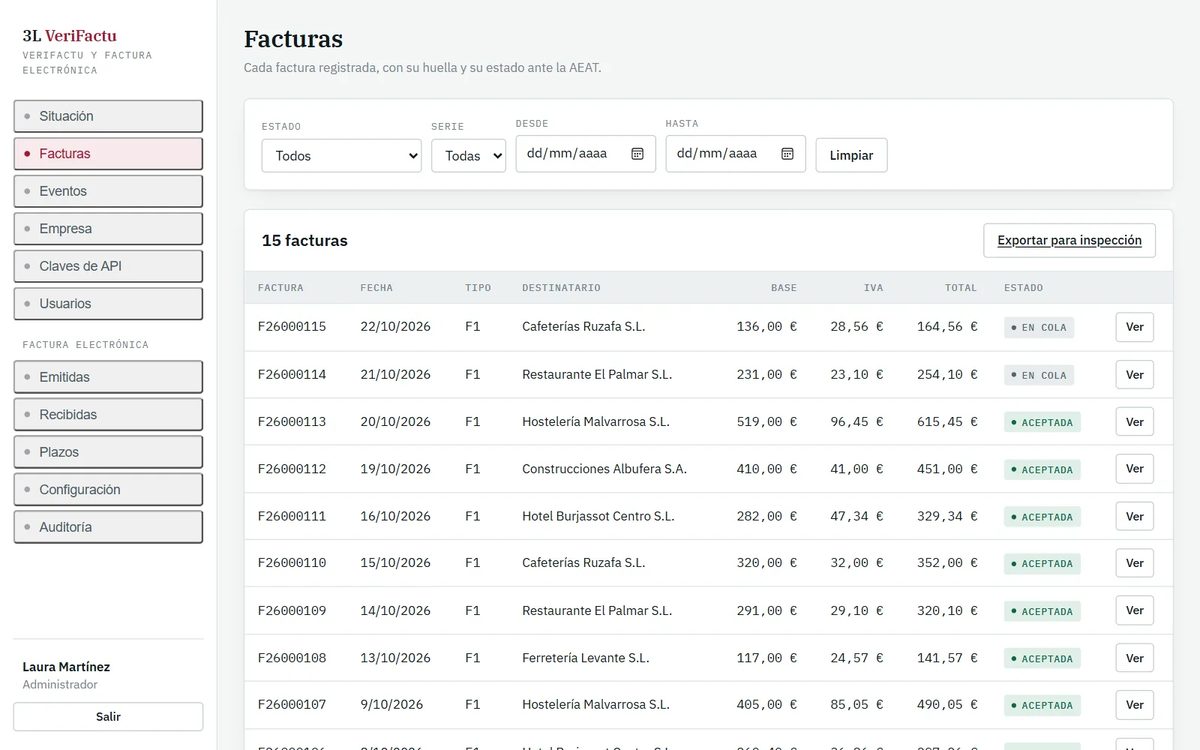
Task: Open calendar picker in Desde date field
Action: point(637,154)
